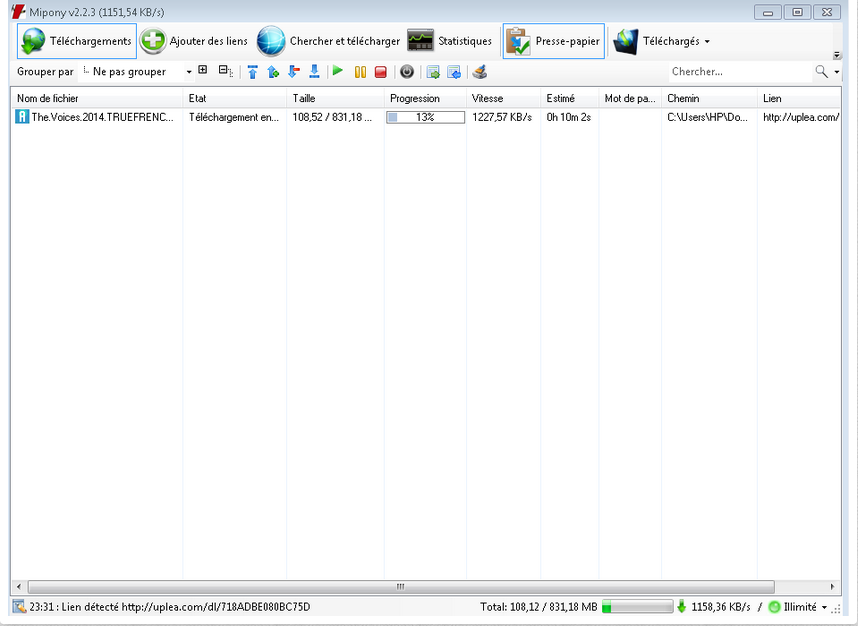This screenshot has width=858, height=626.
Task: Click the C:\Users\HP\Do... path cell
Action: pos(707,117)
